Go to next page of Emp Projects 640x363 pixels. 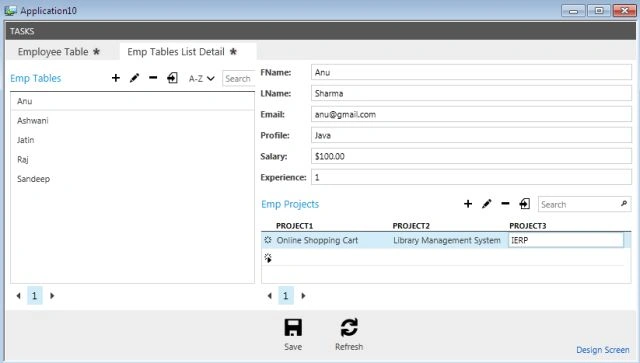point(303,296)
